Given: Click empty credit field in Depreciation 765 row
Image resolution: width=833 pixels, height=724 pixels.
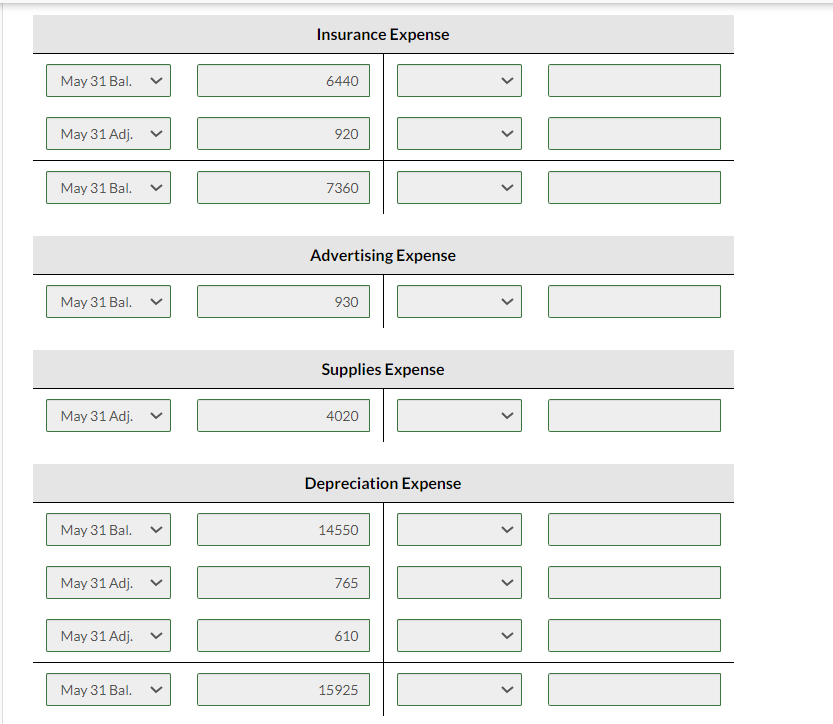Looking at the screenshot, I should pyautogui.click(x=634, y=583).
